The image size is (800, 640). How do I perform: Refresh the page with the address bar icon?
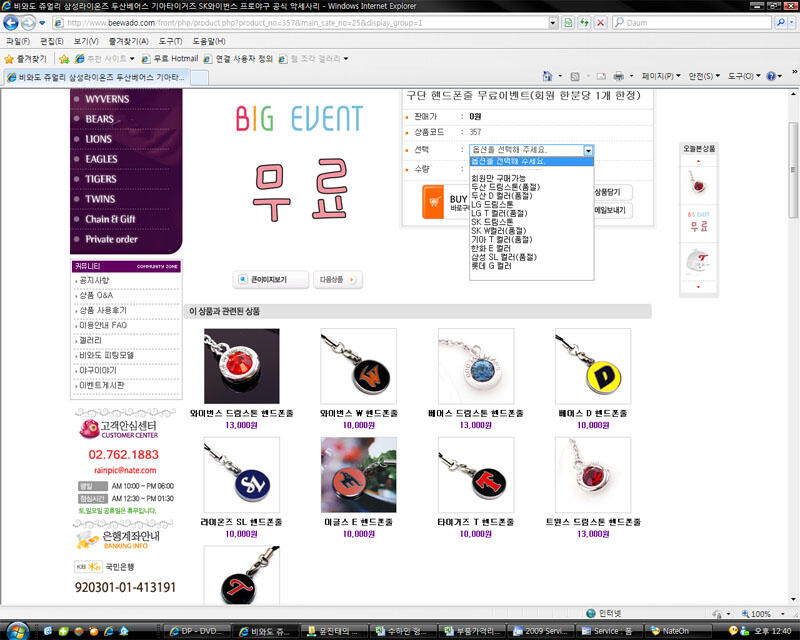coord(584,23)
